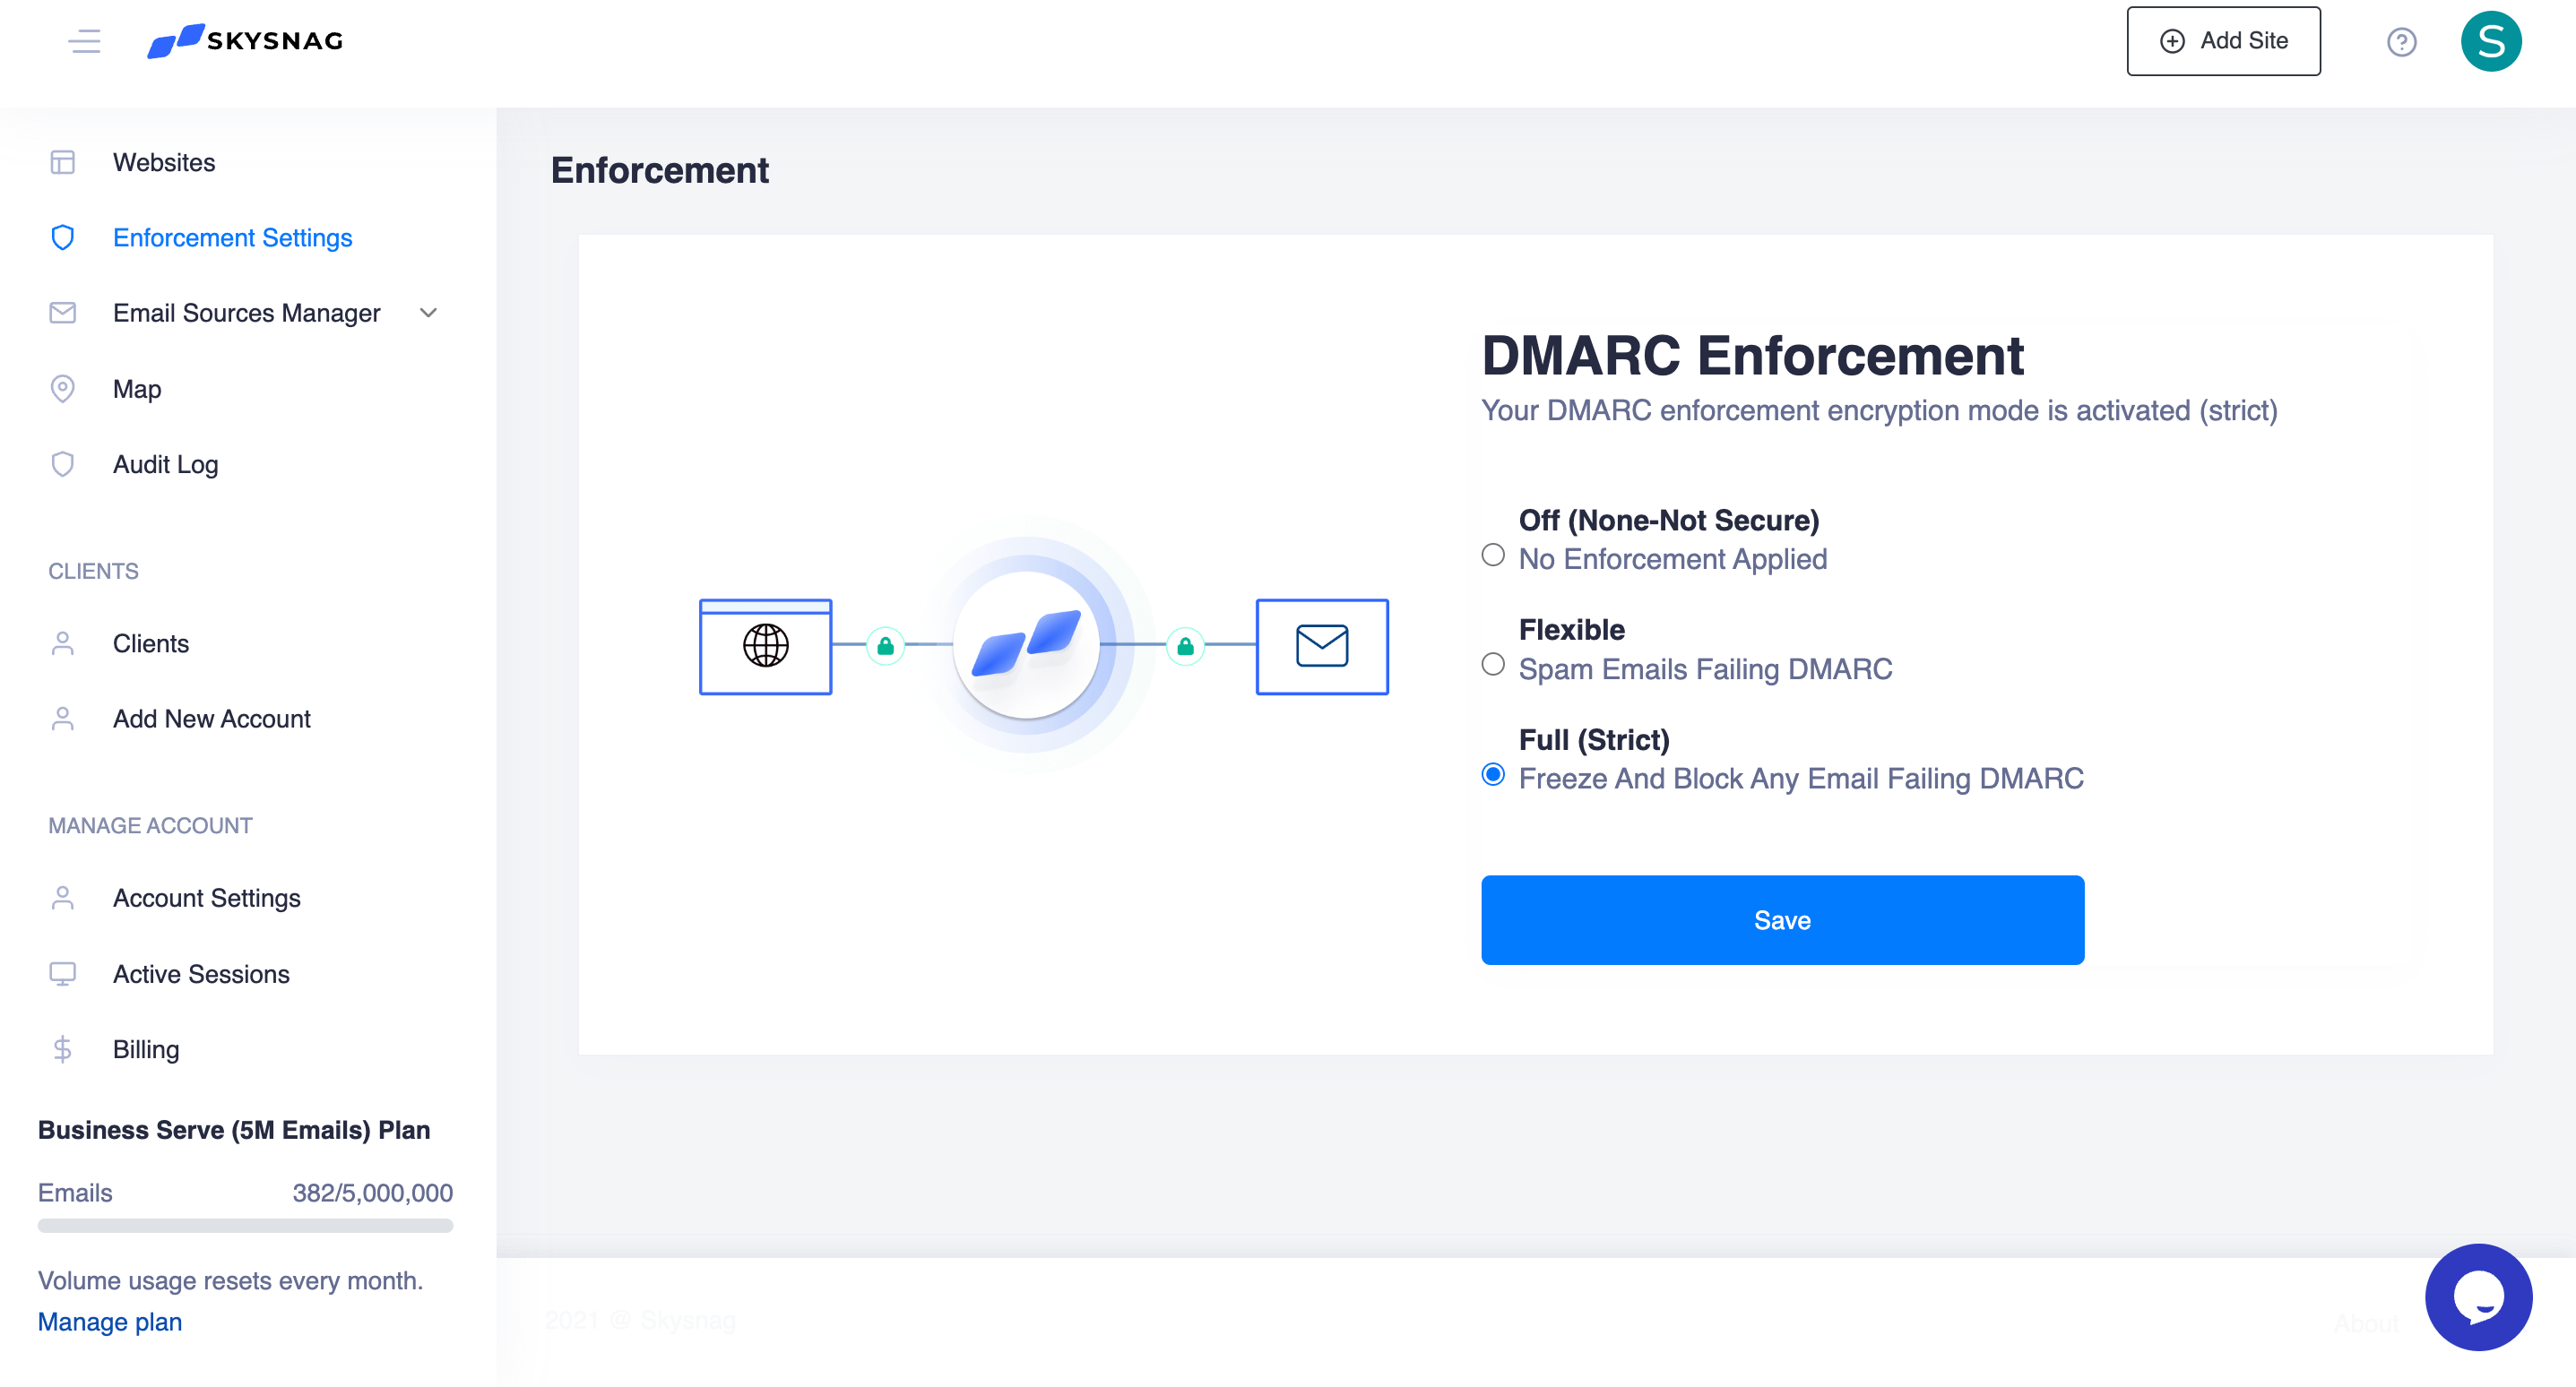Open the user avatar S profile

click(2490, 42)
